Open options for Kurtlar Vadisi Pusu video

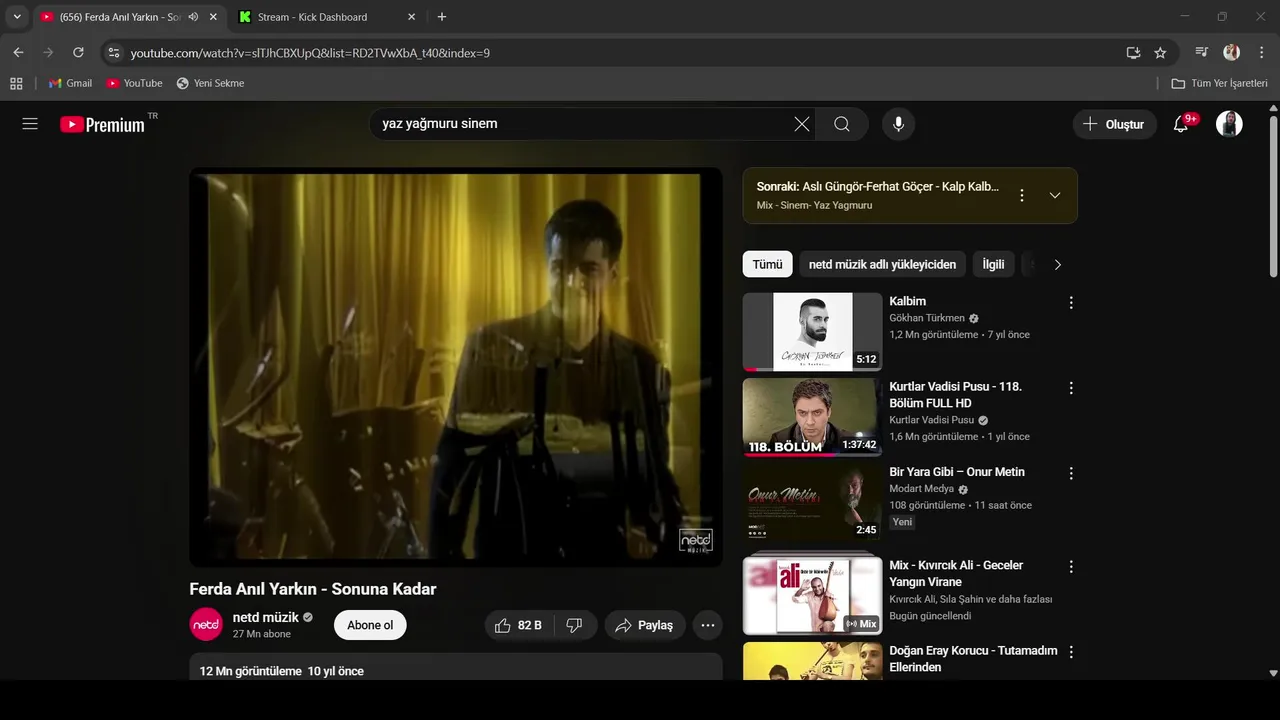point(1071,388)
